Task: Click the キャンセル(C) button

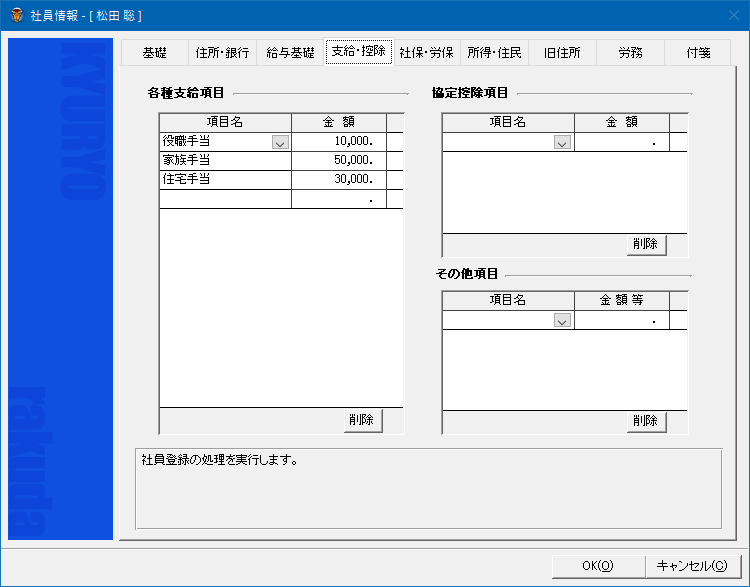Action: (691, 566)
